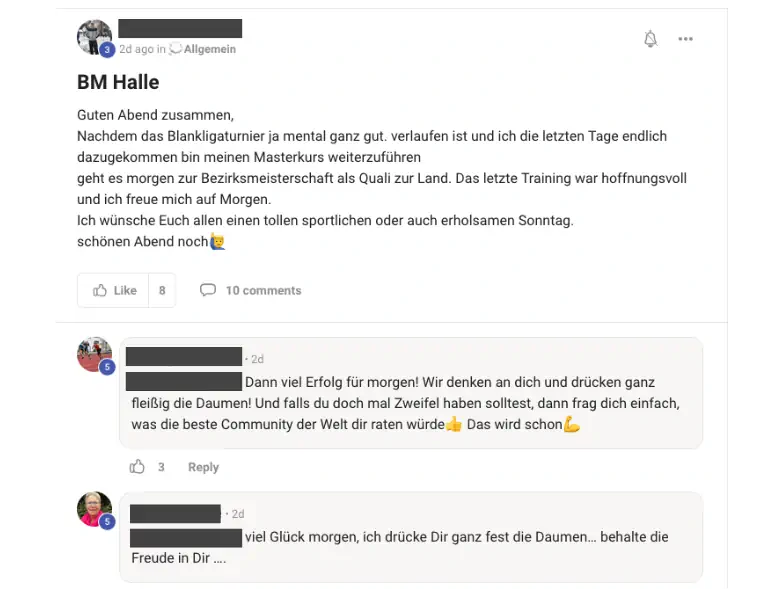Click the first comment's like count 3

tap(161, 467)
